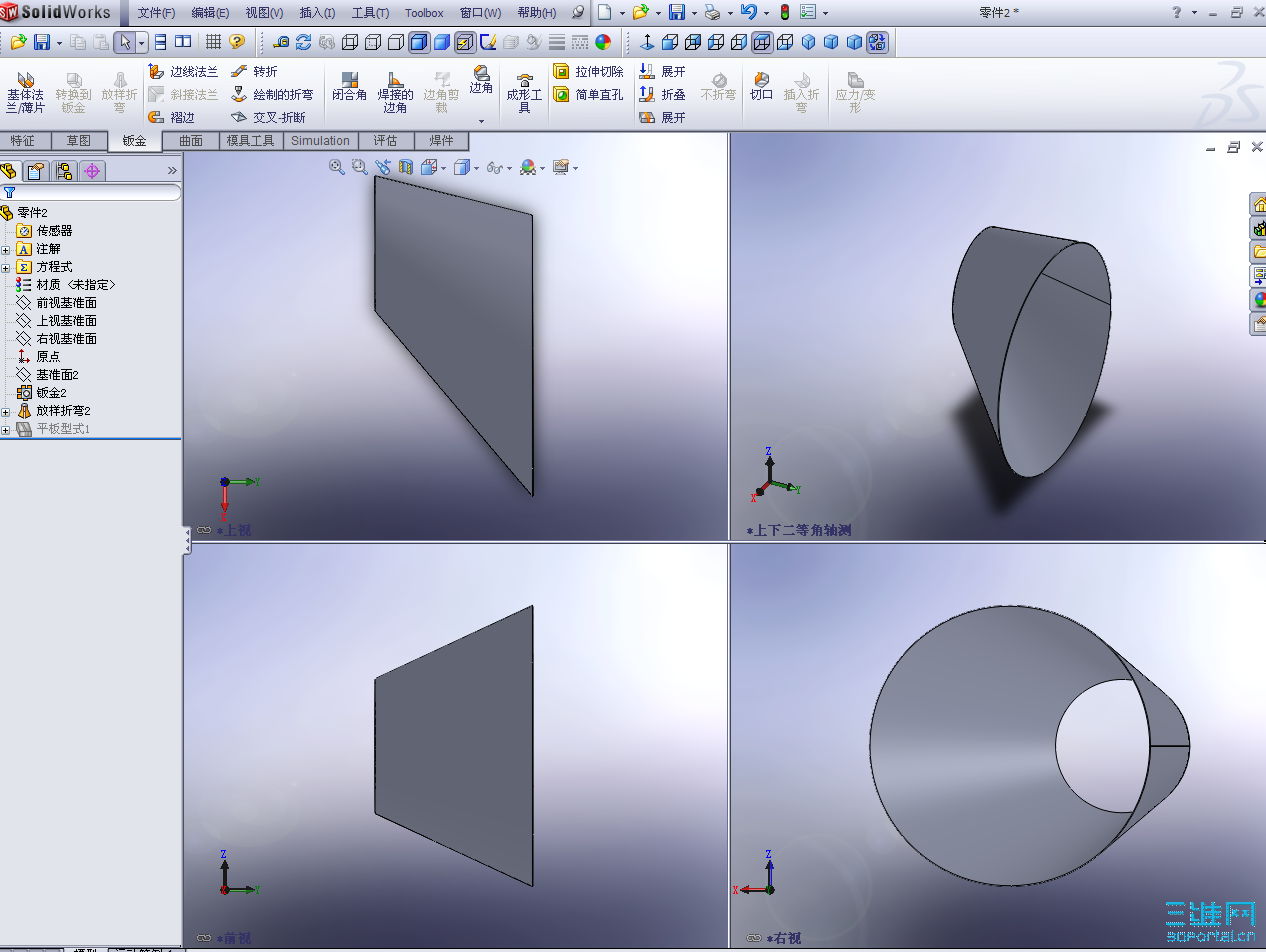
Task: Open the DimXpertManager panel tab
Action: click(x=92, y=171)
